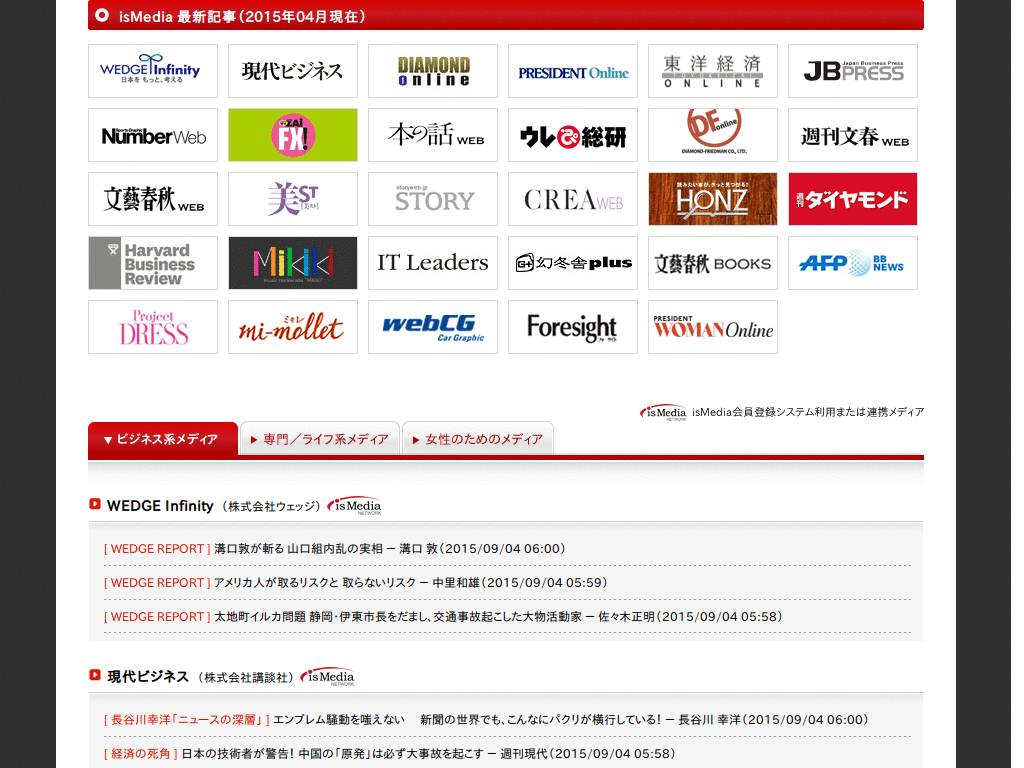Click the 文藝春秋 BOOKS logo
1024x768 pixels.
[712, 263]
